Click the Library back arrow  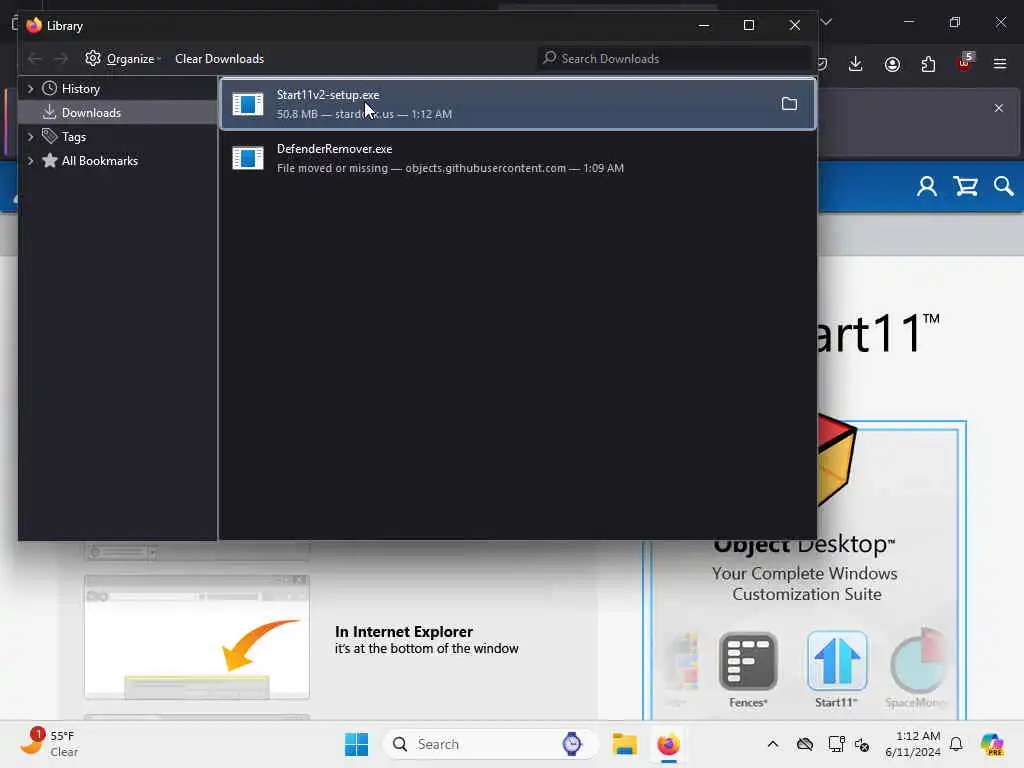coord(35,59)
